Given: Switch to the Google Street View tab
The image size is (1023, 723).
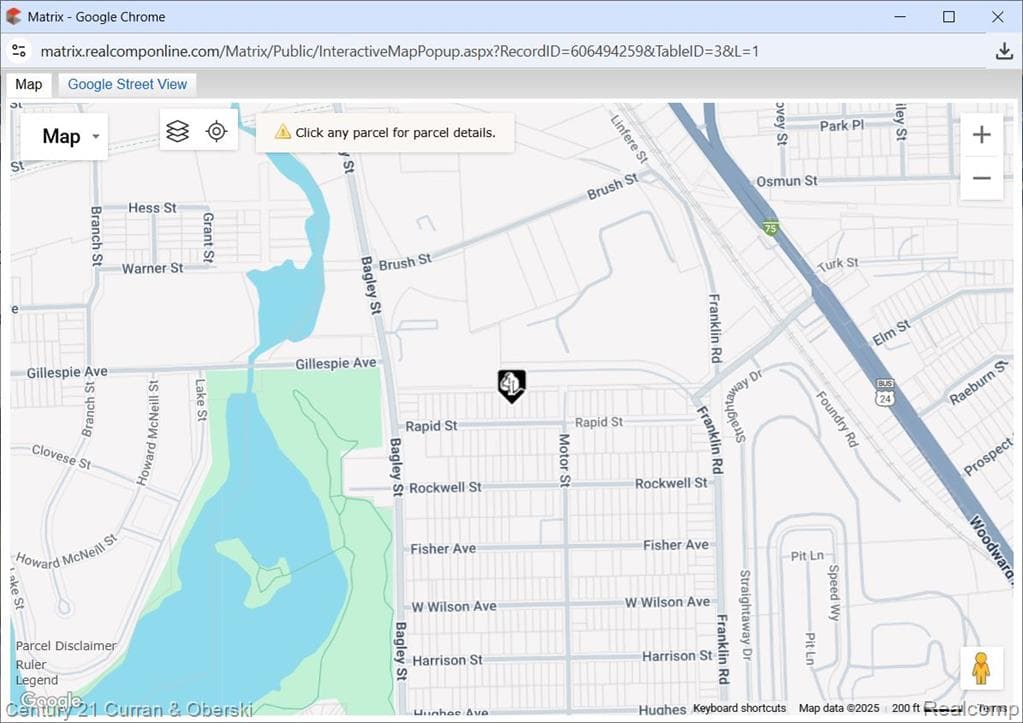Looking at the screenshot, I should (x=127, y=84).
